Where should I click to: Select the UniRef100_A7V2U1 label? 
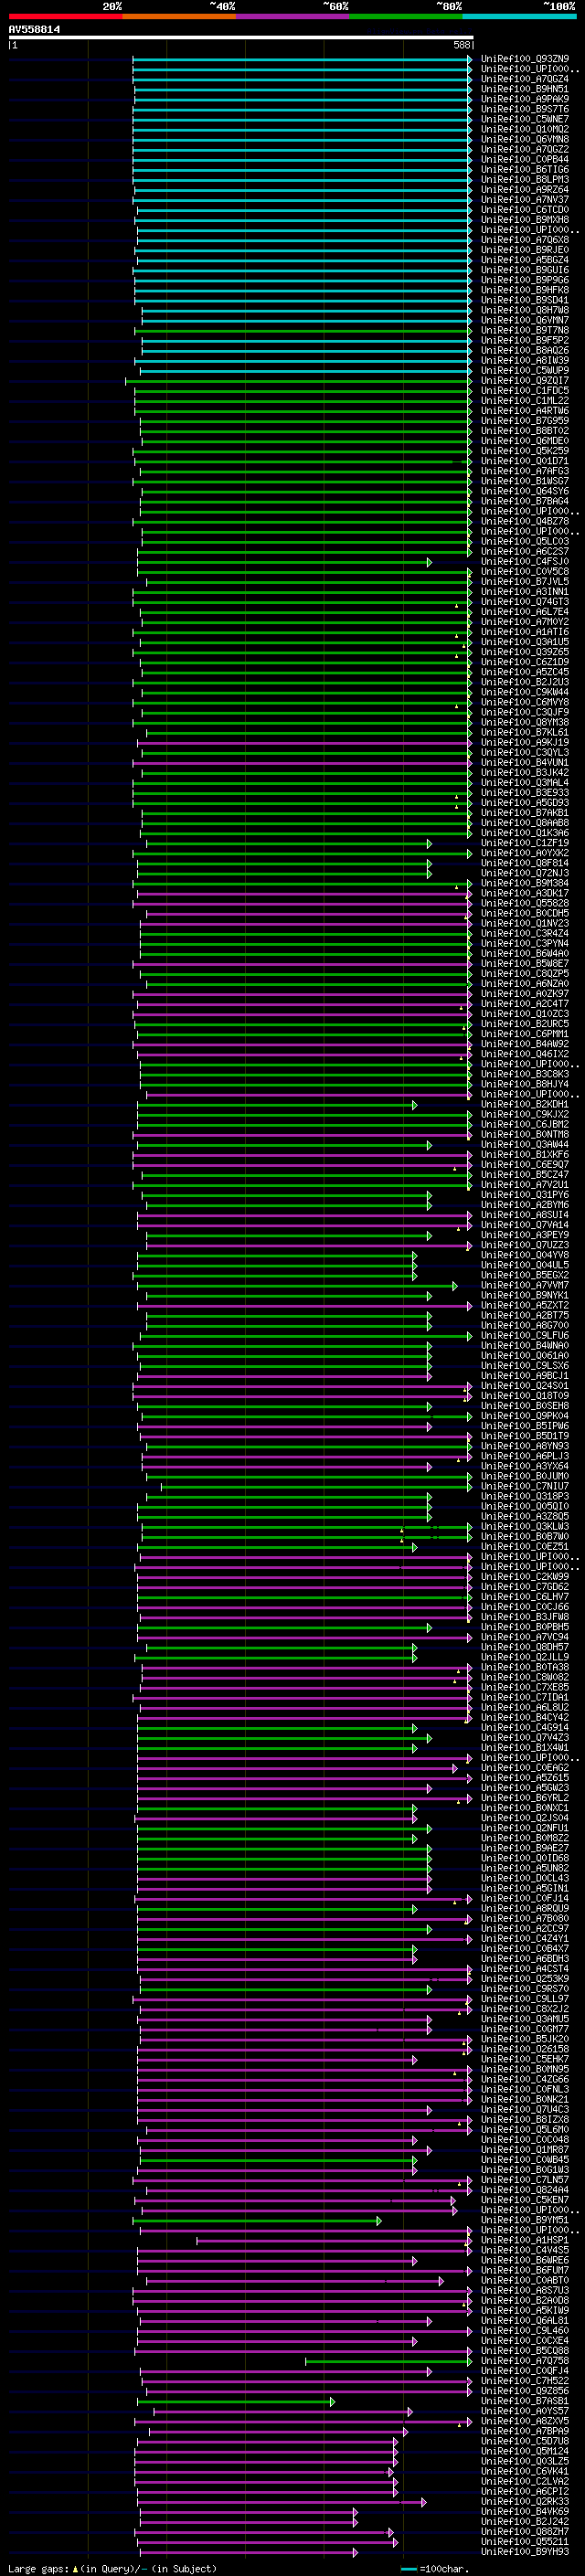(525, 1185)
